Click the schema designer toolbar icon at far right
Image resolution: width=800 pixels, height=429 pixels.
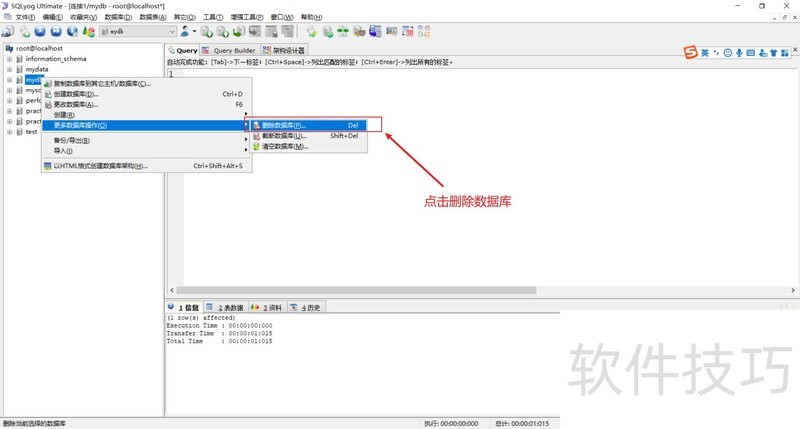pos(424,32)
